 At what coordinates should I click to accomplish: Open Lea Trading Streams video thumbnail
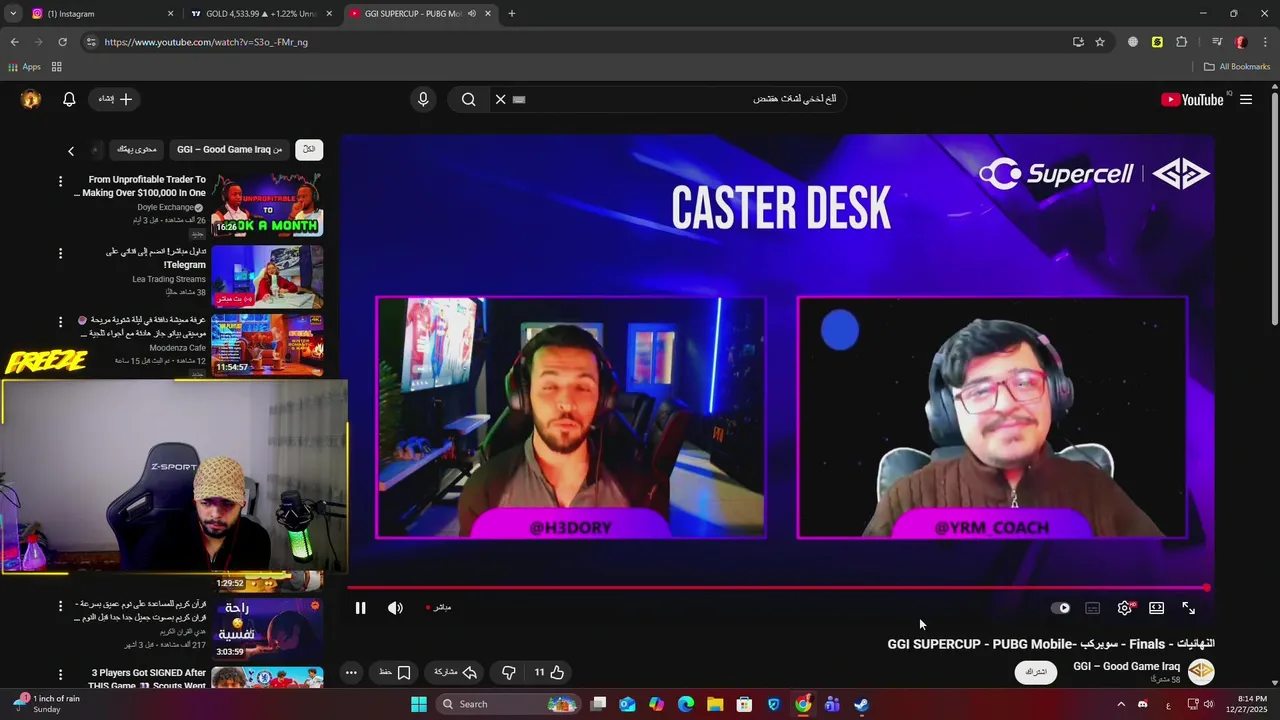[267, 276]
